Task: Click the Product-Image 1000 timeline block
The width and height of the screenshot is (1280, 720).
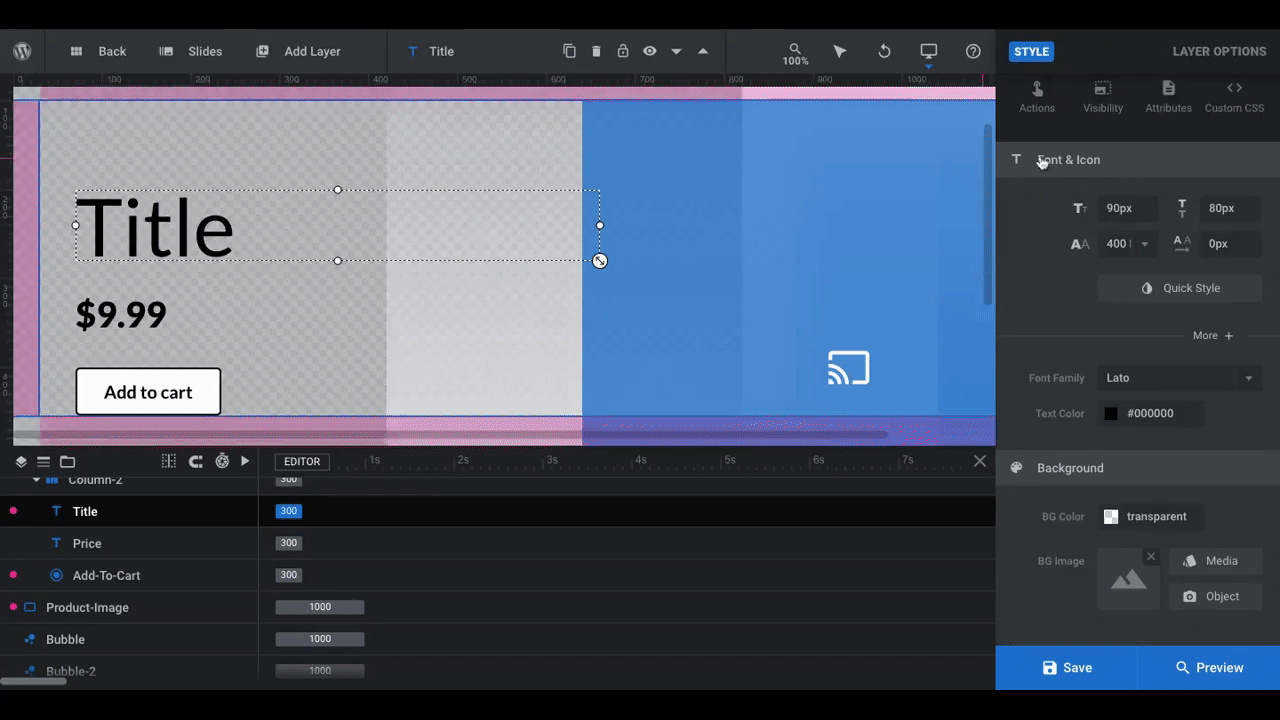Action: pos(320,607)
